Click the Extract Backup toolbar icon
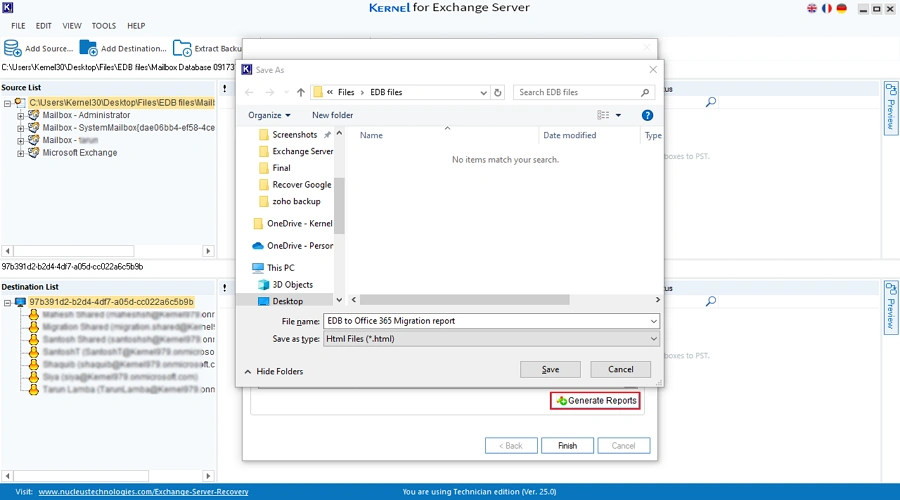 tap(182, 48)
